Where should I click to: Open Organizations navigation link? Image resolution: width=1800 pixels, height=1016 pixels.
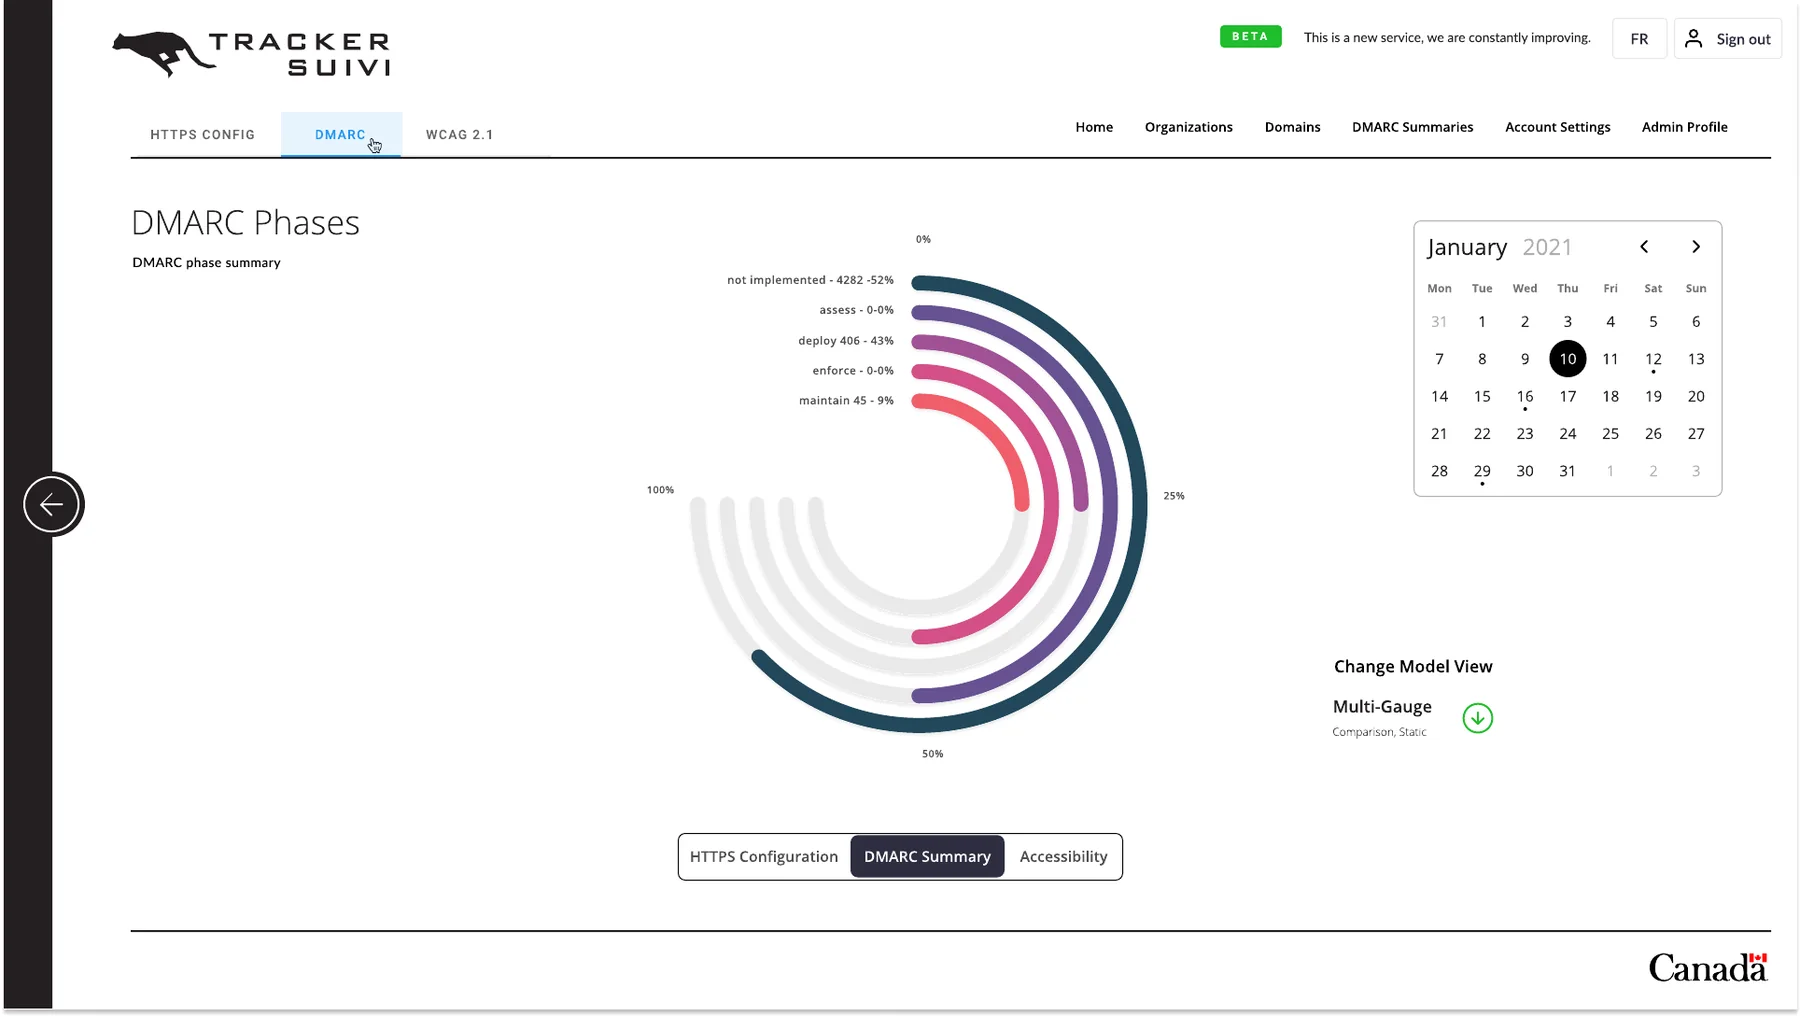pyautogui.click(x=1188, y=127)
